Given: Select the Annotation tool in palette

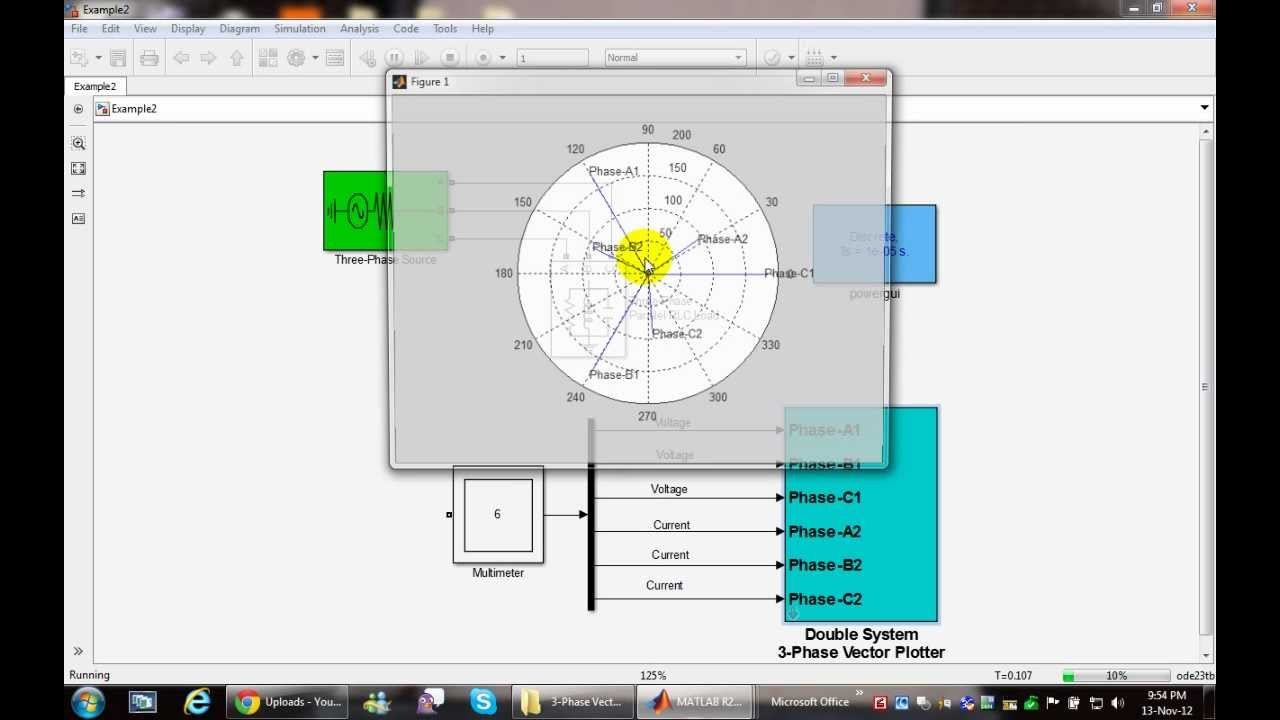Looking at the screenshot, I should coord(78,218).
